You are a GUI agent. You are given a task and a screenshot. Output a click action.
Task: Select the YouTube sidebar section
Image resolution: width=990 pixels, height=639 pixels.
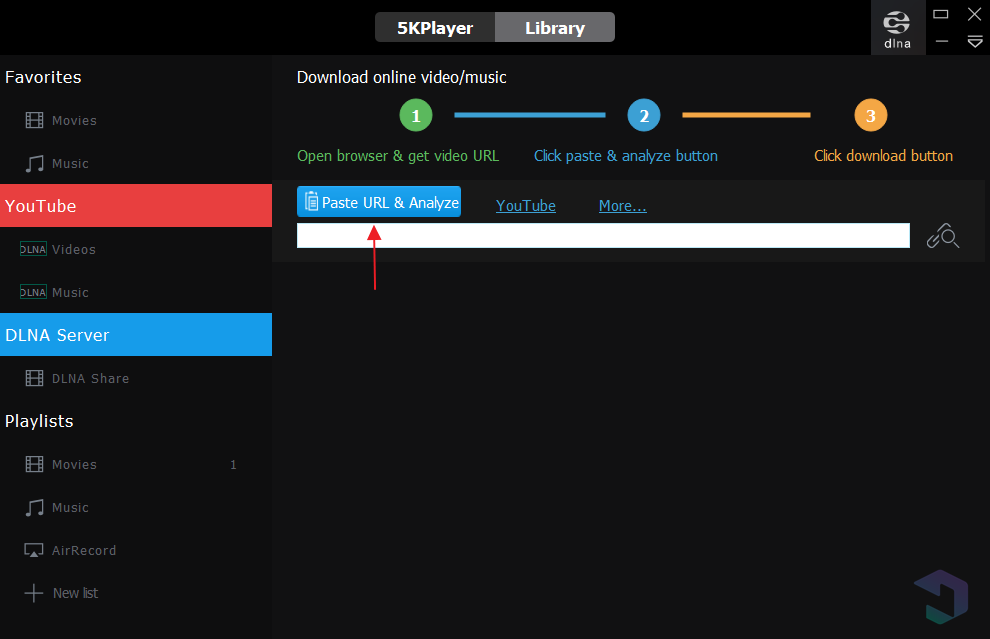pos(135,206)
